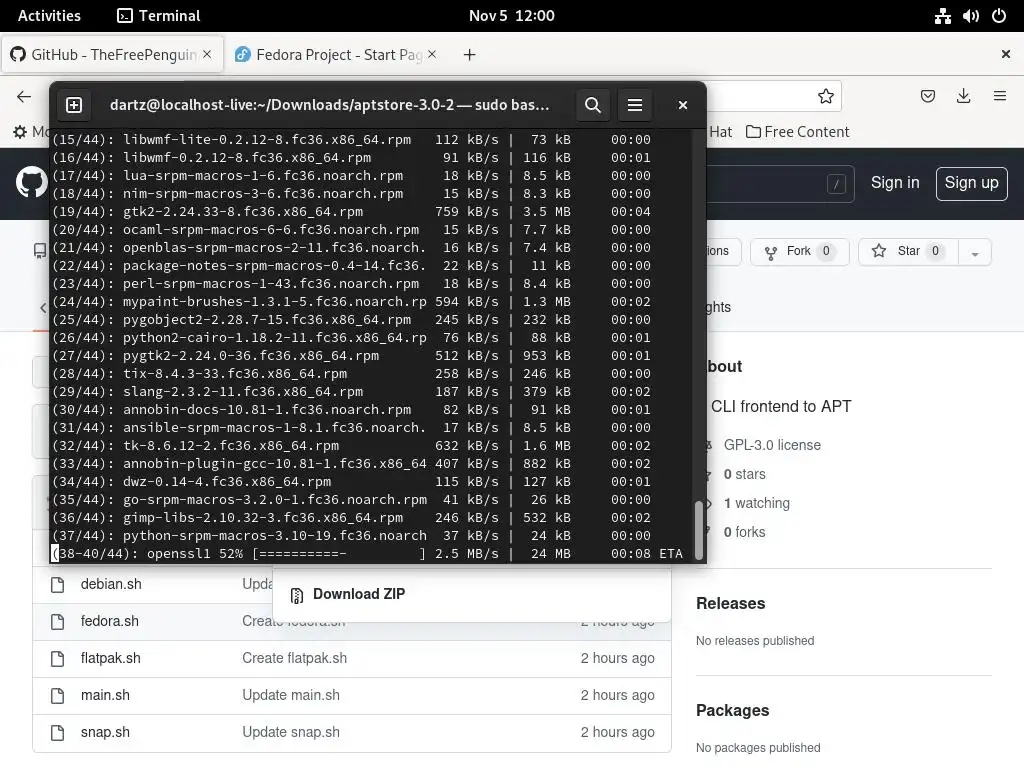This screenshot has height=768, width=1024.
Task: Click 1 watching link
Action: (x=757, y=503)
